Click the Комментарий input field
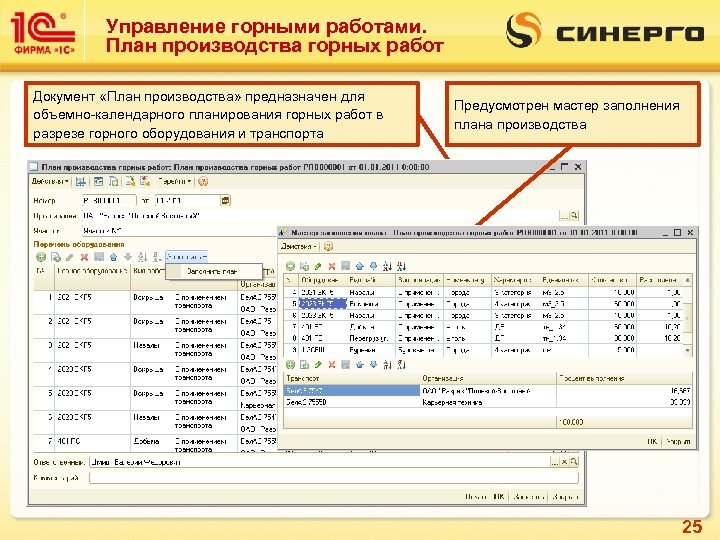720x540 pixels. 334,478
